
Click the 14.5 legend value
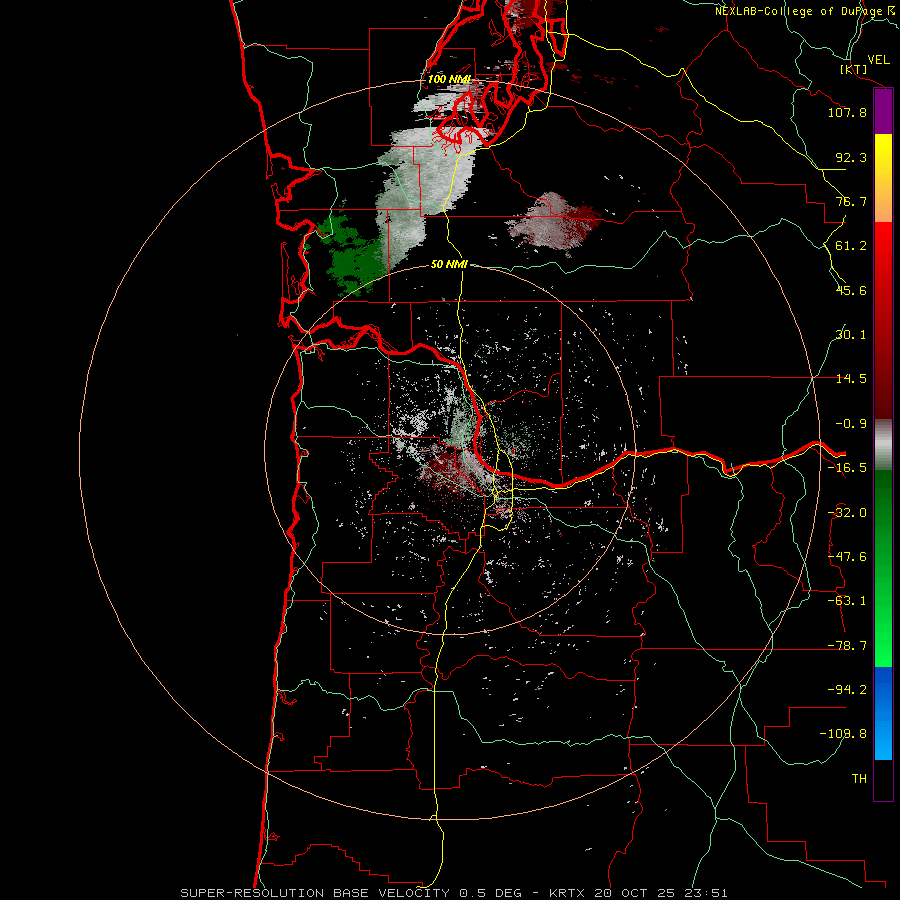pyautogui.click(x=851, y=379)
